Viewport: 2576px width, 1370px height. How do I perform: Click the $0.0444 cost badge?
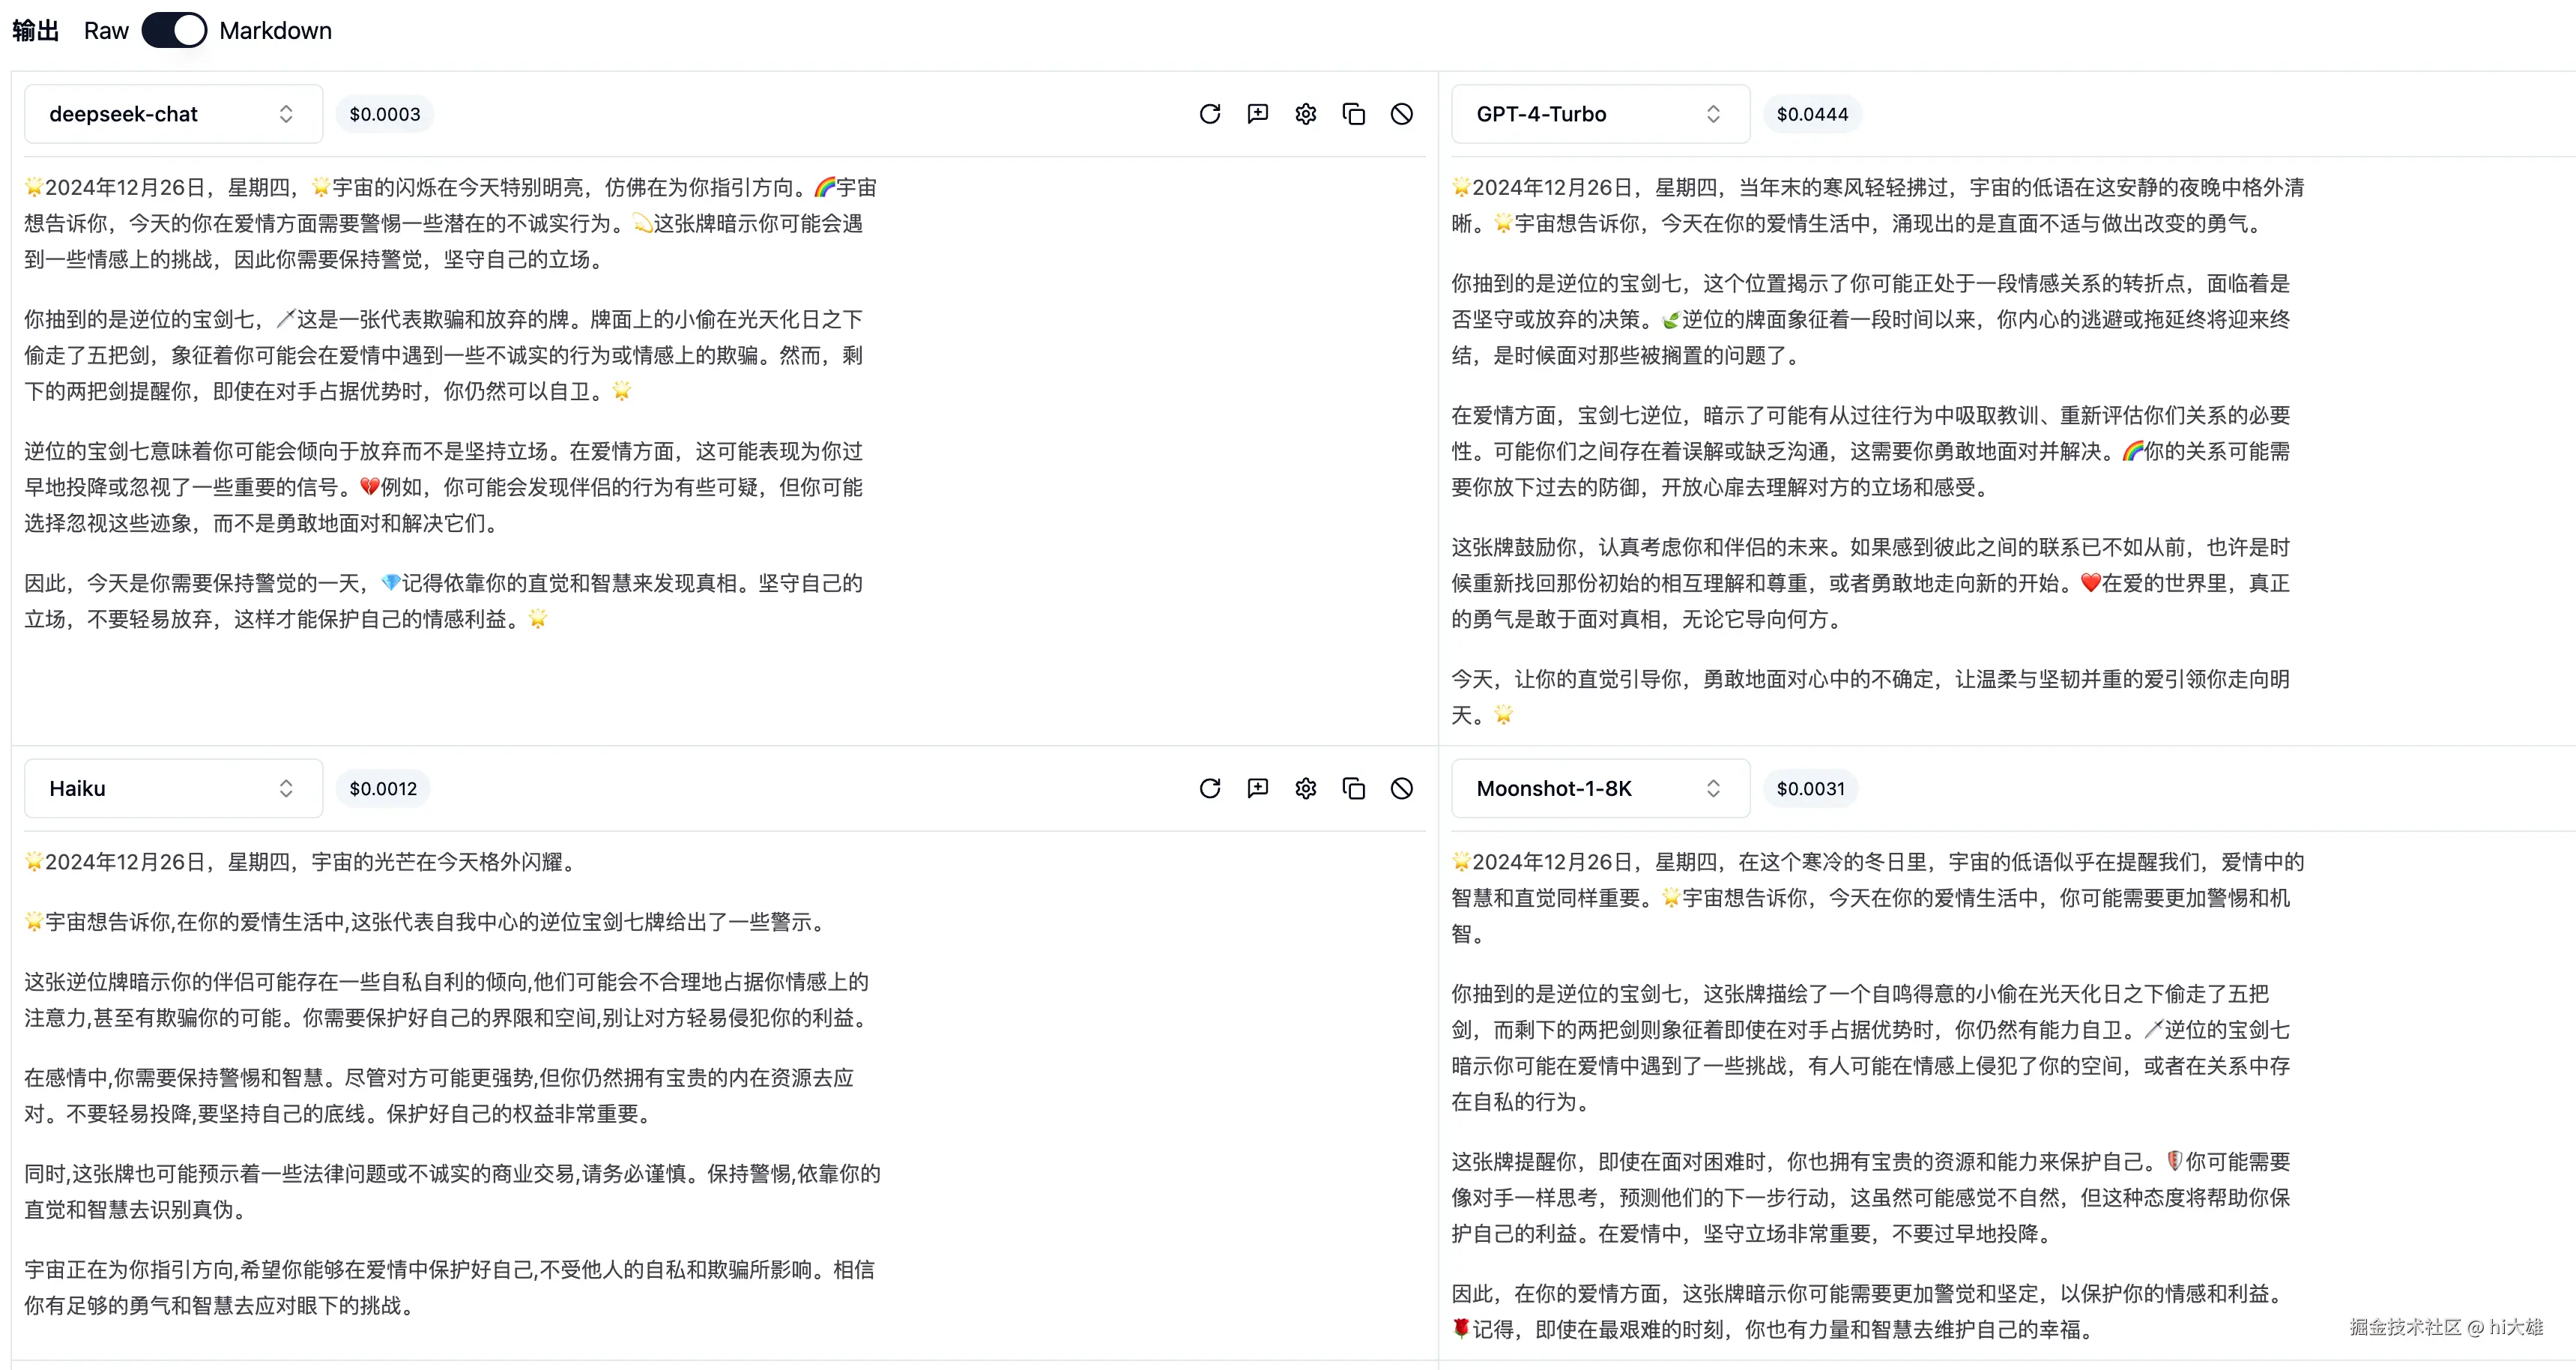[1811, 114]
